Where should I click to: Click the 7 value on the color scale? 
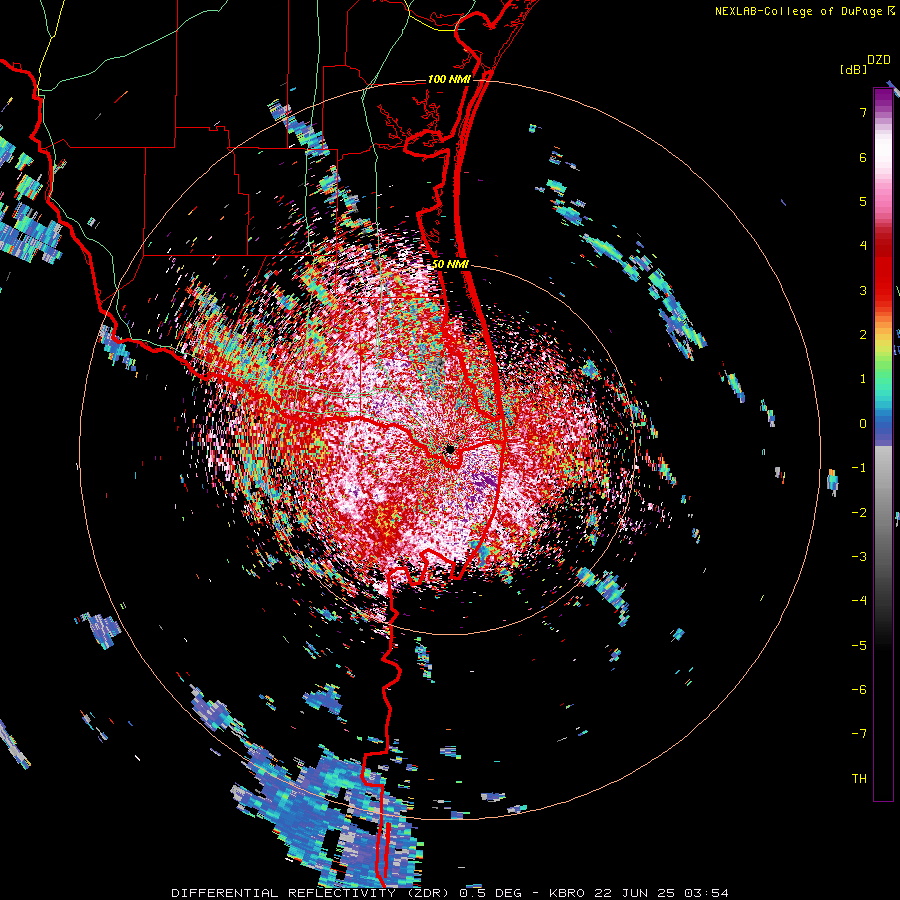click(x=863, y=112)
